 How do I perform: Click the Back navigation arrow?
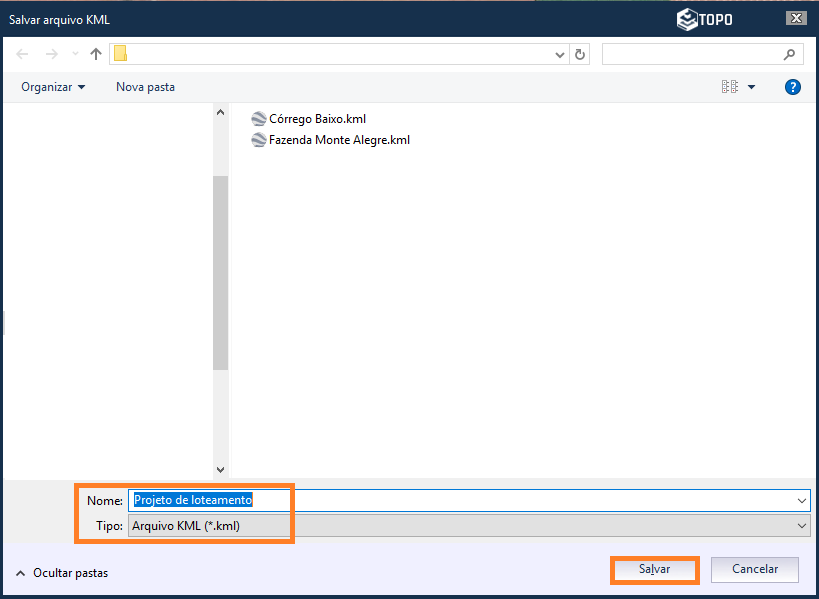click(x=22, y=54)
